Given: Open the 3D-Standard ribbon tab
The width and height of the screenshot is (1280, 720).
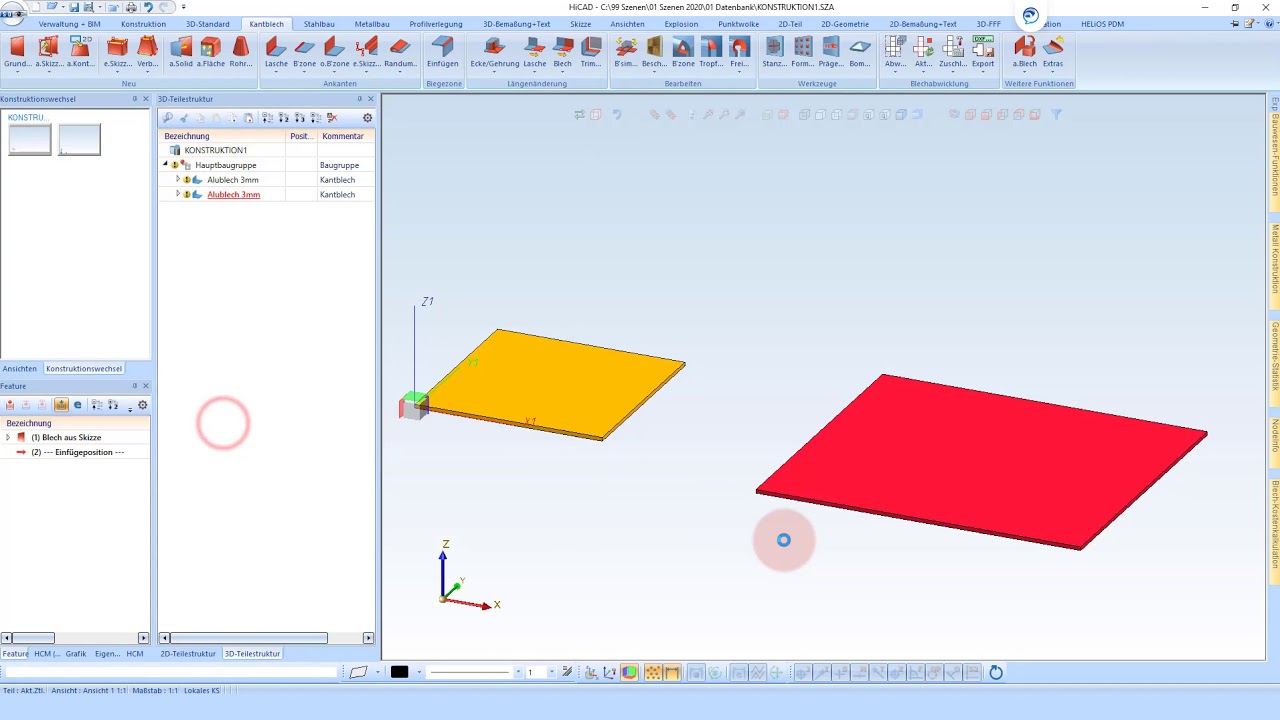Looking at the screenshot, I should pyautogui.click(x=208, y=24).
